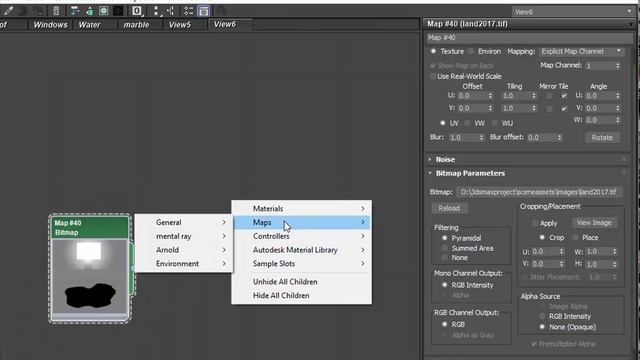Image resolution: width=640 pixels, height=360 pixels.
Task: Click the View Image button
Action: pos(594,223)
